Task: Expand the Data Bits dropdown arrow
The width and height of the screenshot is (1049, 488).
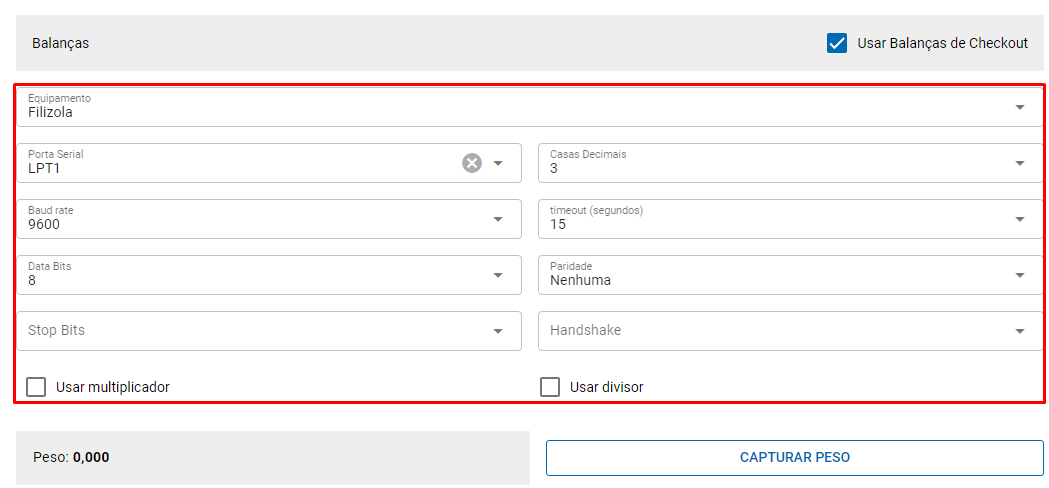Action: pyautogui.click(x=498, y=275)
